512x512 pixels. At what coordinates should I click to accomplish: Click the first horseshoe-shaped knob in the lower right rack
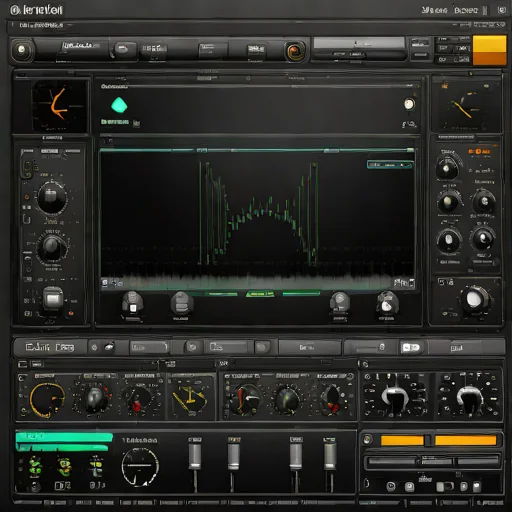[396, 396]
